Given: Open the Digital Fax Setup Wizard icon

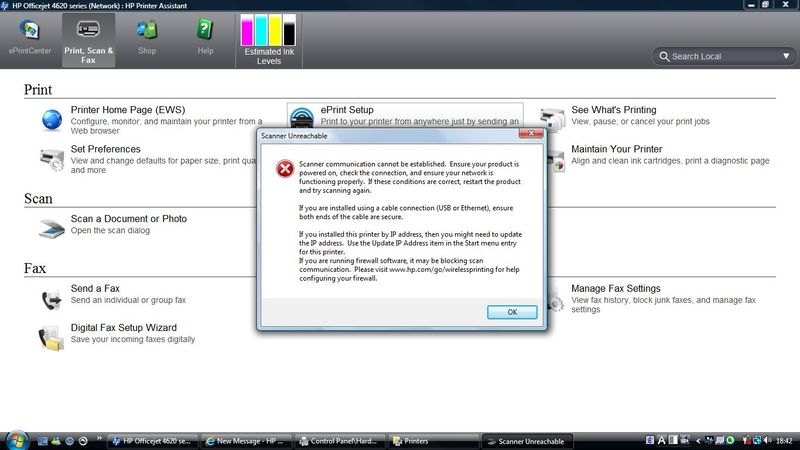Looking at the screenshot, I should pos(52,338).
